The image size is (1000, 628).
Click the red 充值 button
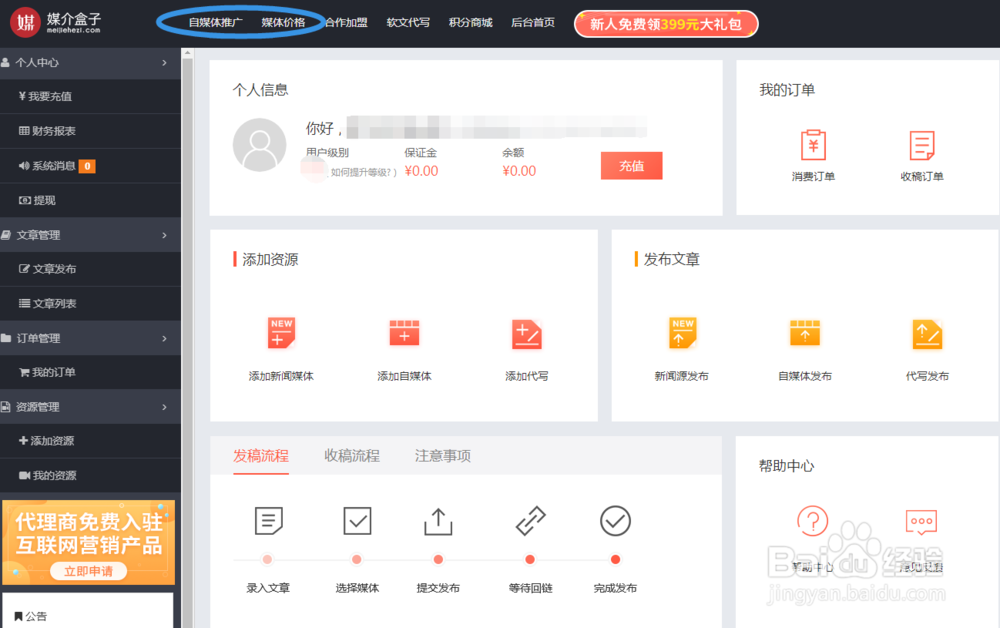click(631, 166)
